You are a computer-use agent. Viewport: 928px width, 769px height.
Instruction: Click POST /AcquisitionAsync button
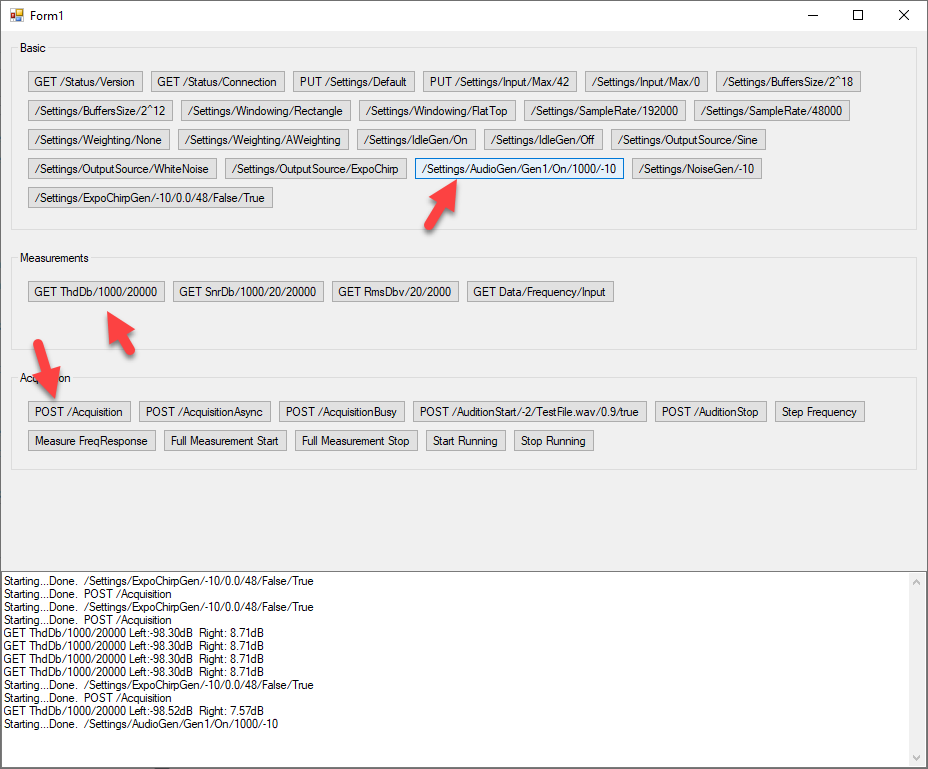tap(205, 411)
